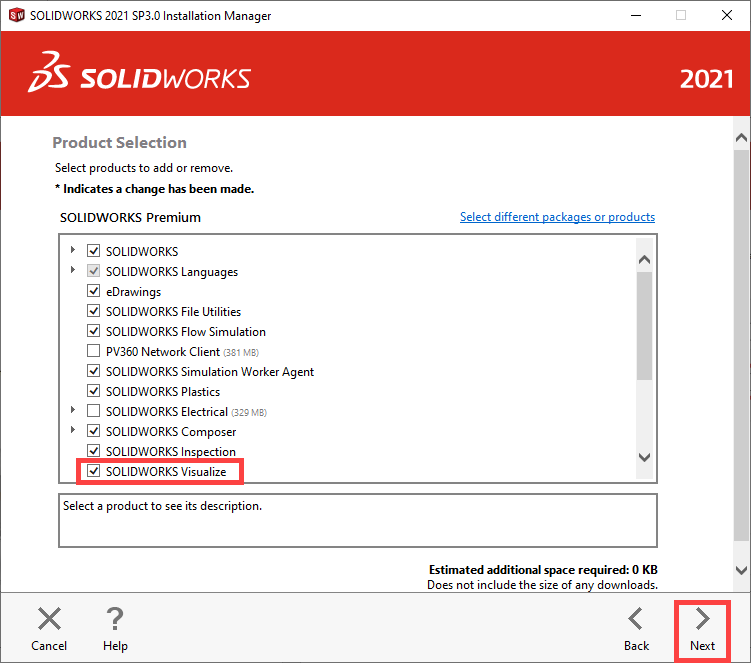
Task: Close the Installation Manager window
Action: (x=727, y=15)
